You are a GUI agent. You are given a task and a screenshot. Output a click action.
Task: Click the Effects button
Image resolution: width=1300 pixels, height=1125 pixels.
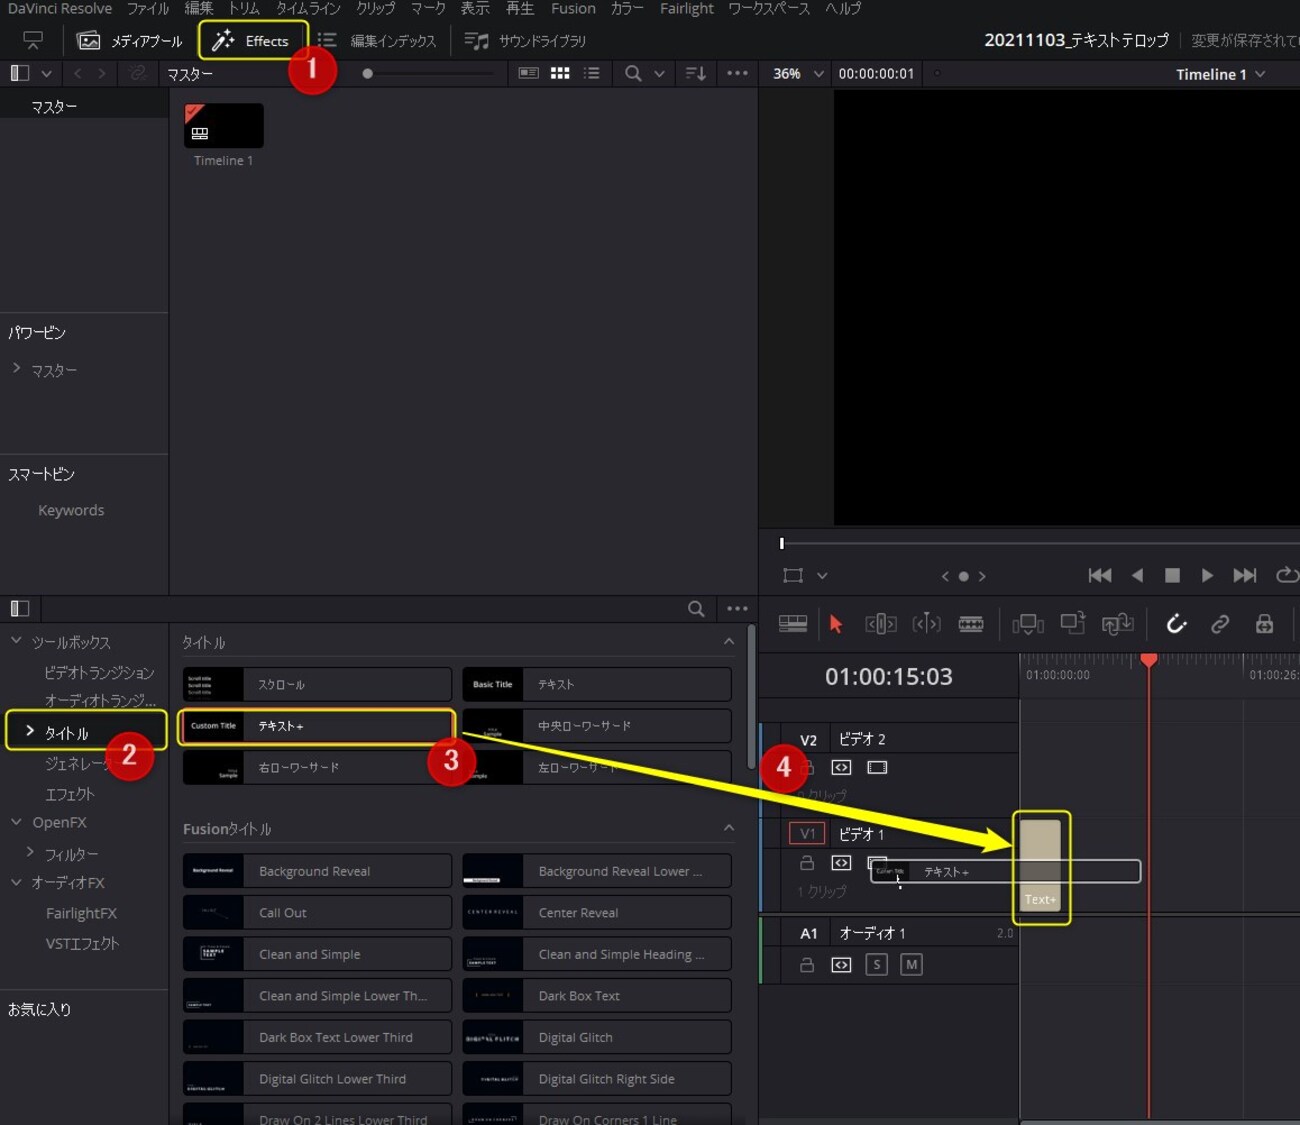point(252,41)
